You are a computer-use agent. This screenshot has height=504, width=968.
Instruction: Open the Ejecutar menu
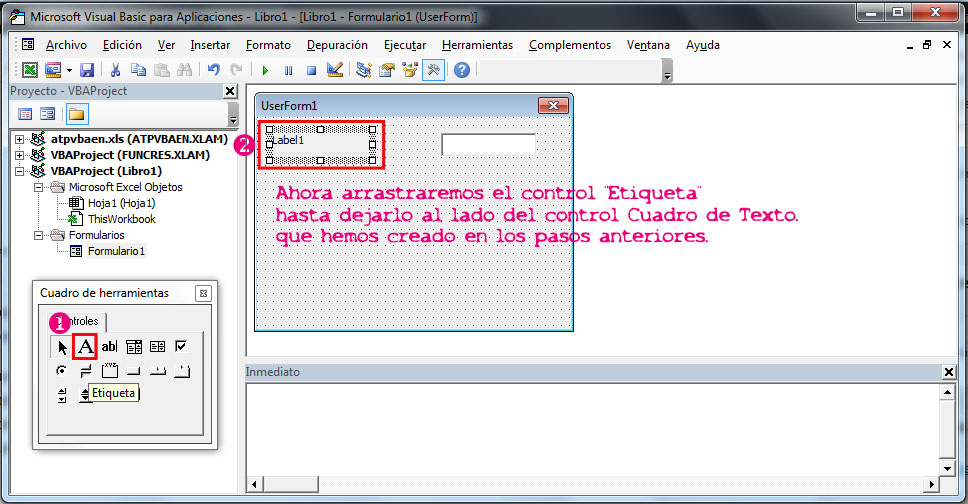coord(405,45)
